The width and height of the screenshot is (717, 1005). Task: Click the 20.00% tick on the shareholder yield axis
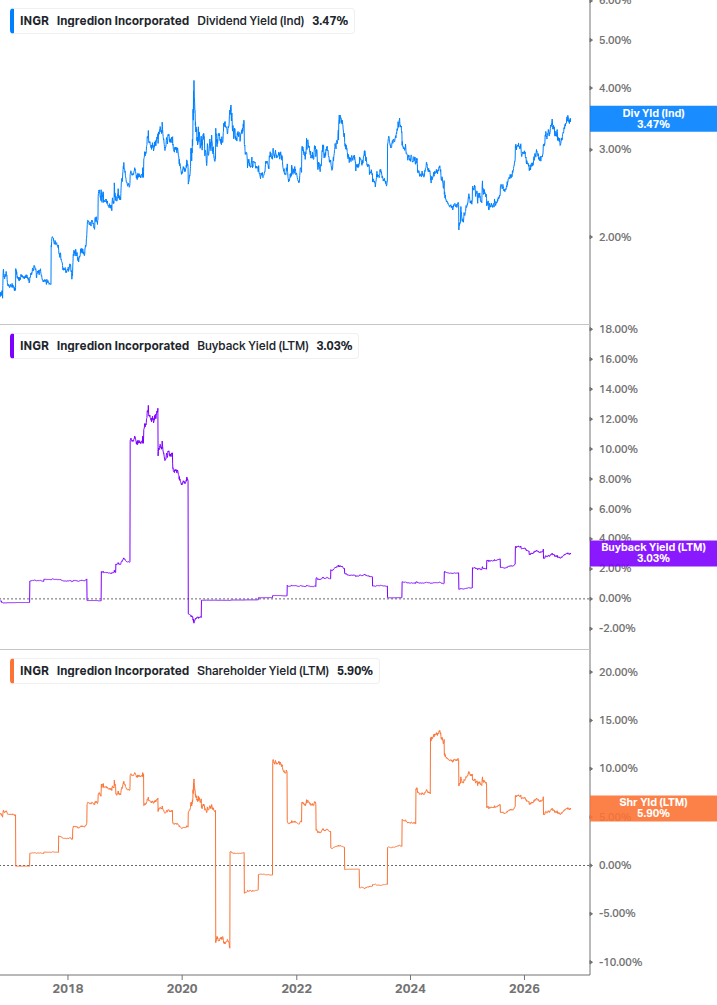pos(618,672)
